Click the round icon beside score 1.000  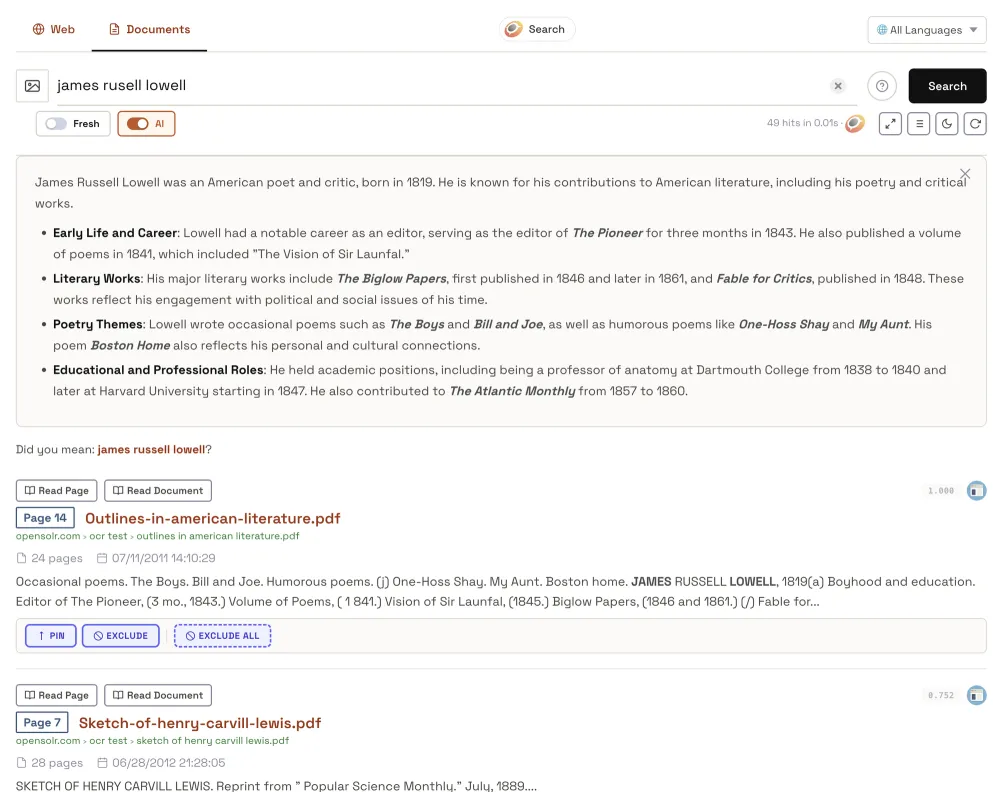point(976,490)
